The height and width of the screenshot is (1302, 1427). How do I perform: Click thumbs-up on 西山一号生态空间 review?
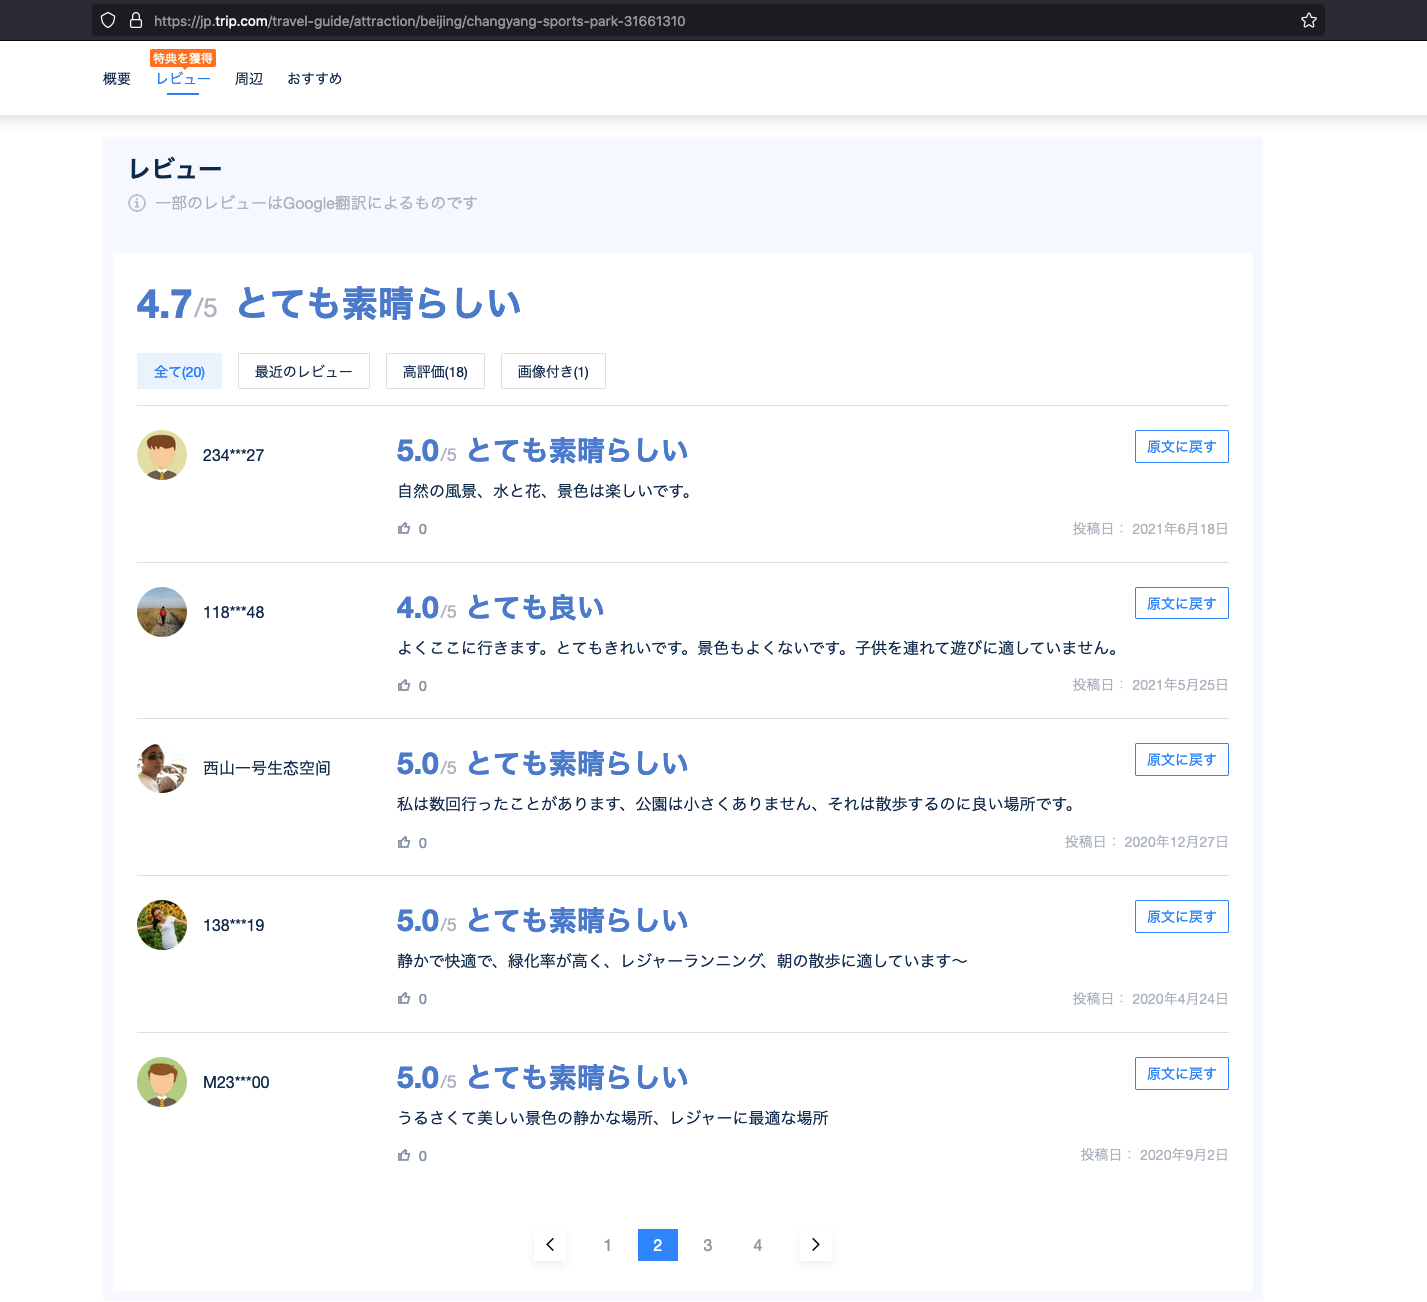click(x=404, y=842)
